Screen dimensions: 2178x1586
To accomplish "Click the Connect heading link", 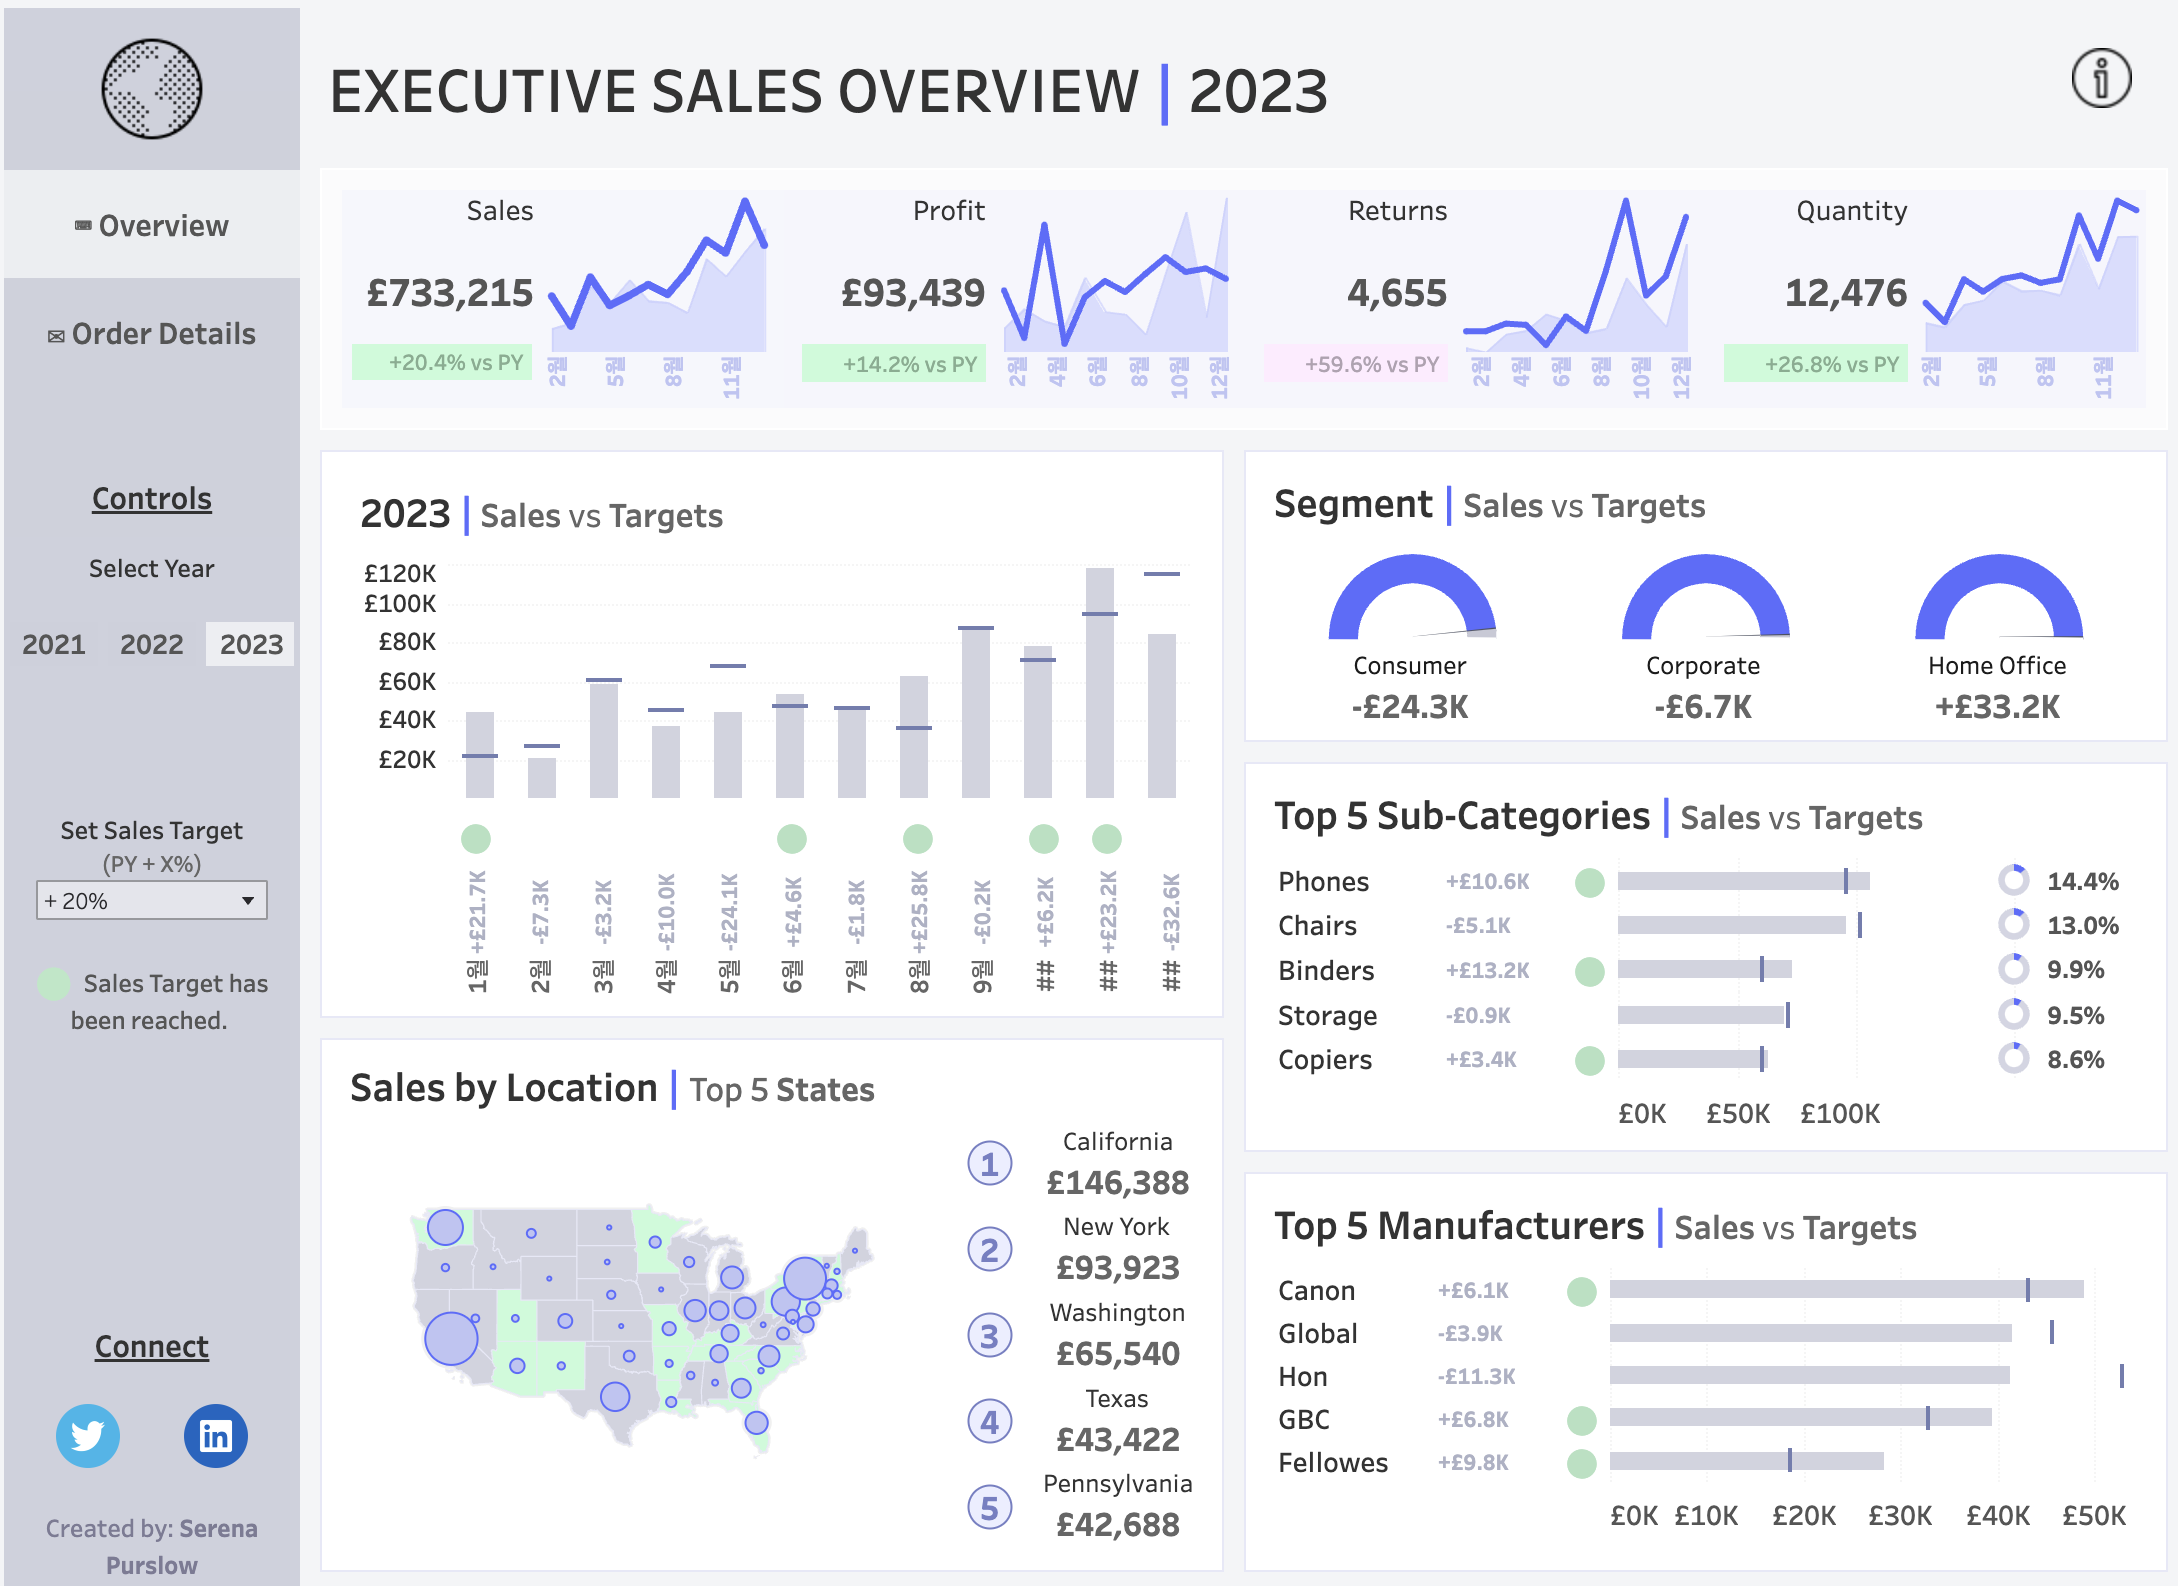I will [x=152, y=1347].
